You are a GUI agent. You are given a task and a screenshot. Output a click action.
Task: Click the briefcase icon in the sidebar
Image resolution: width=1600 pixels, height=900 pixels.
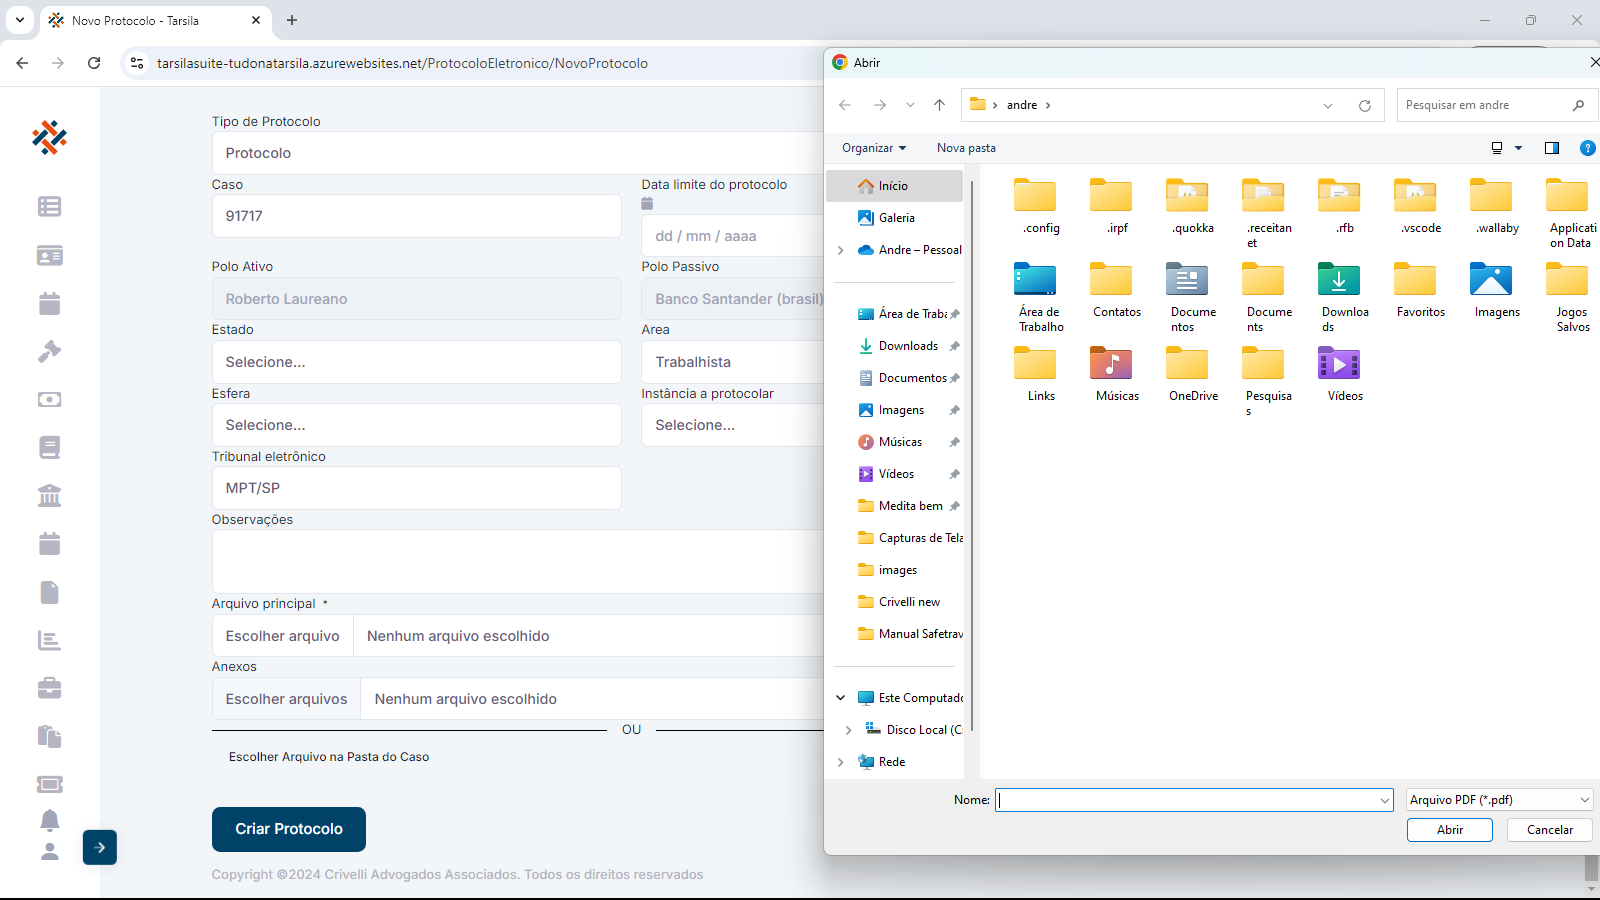(x=49, y=688)
